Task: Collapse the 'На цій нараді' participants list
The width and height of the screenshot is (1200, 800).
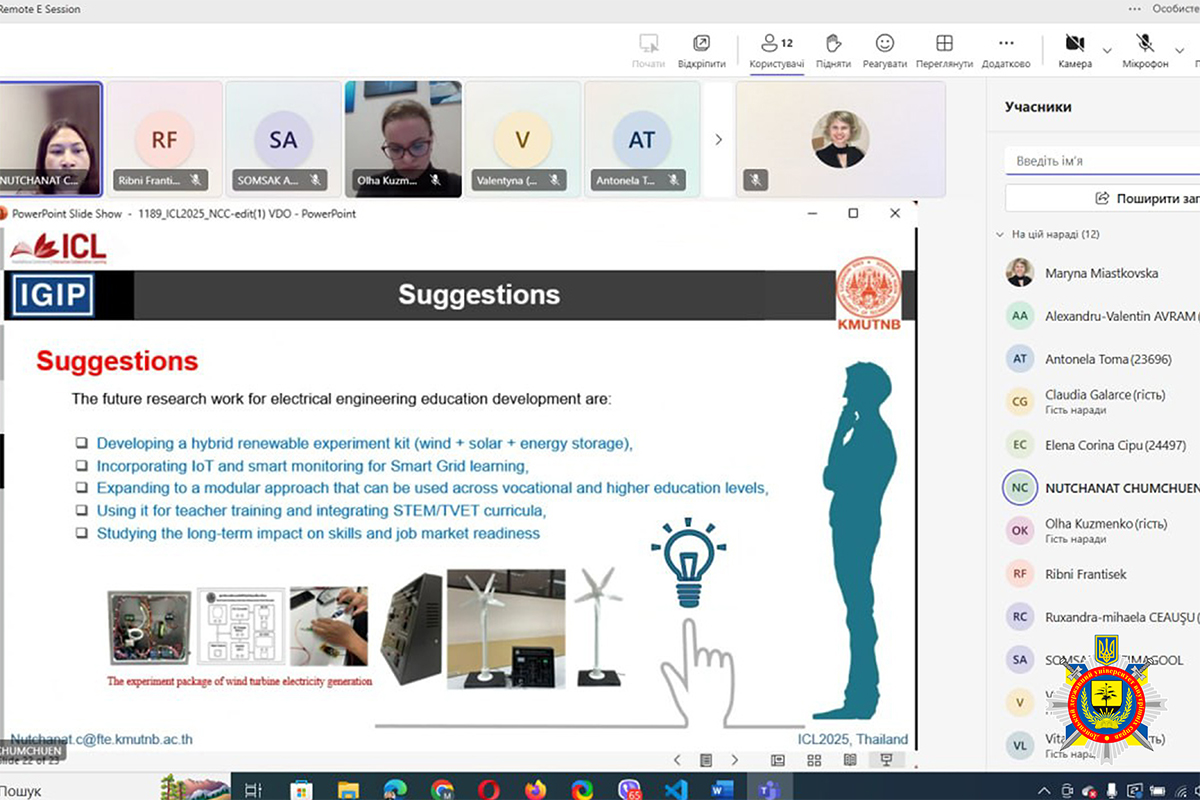Action: tap(999, 235)
